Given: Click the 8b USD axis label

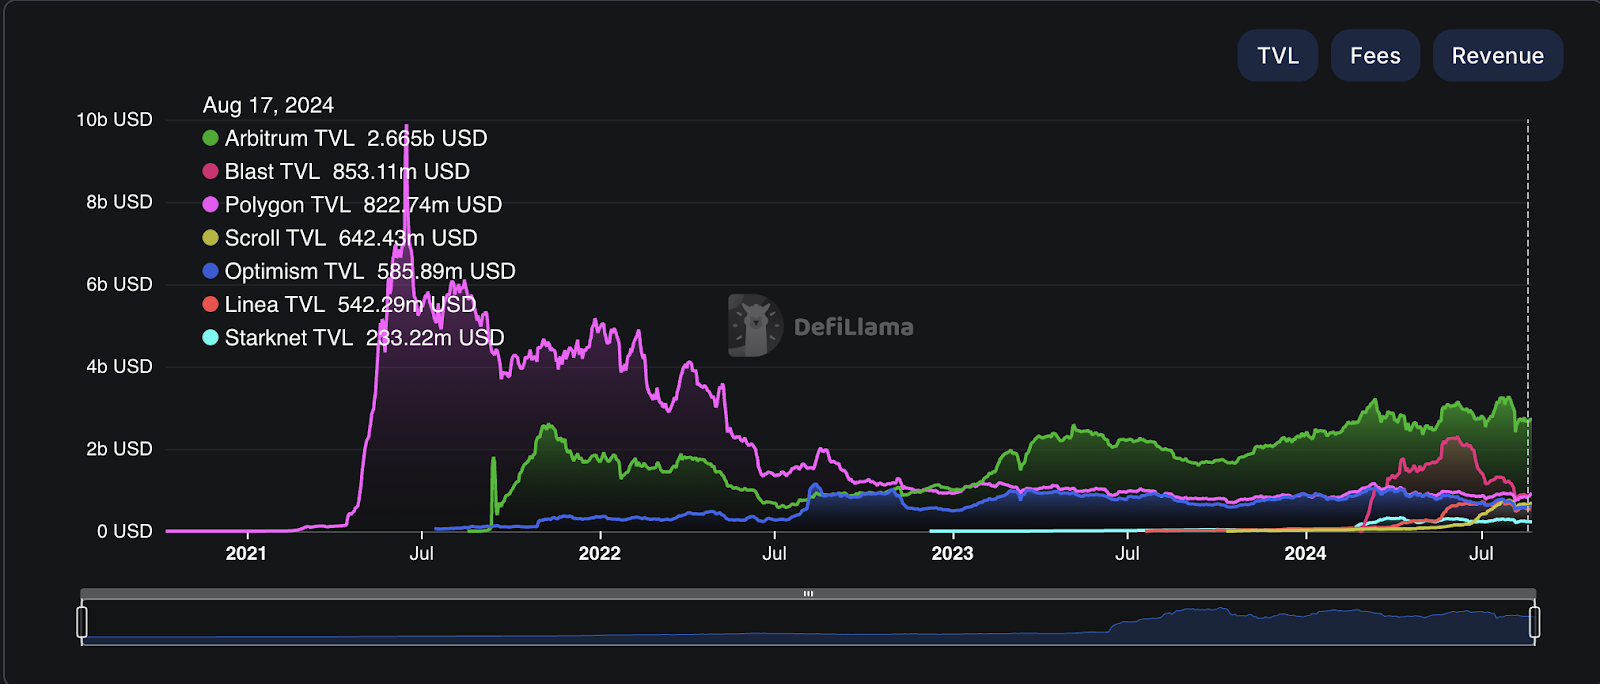Looking at the screenshot, I should [119, 202].
